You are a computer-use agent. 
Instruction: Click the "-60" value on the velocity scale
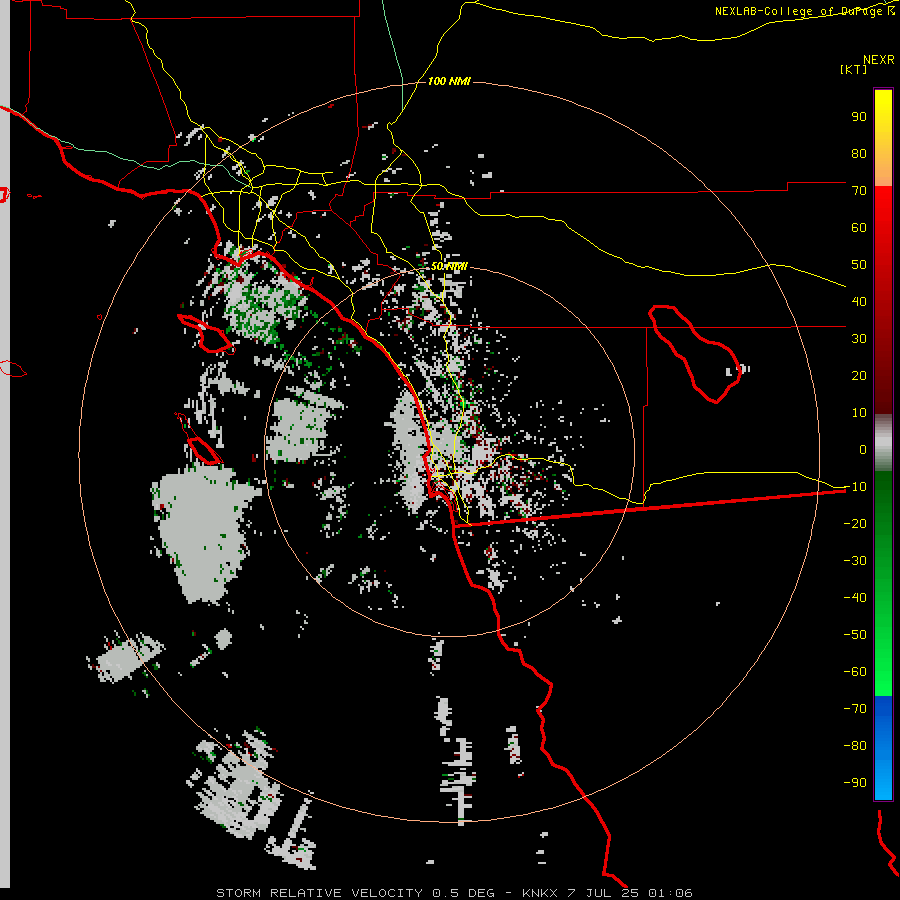coord(855,672)
